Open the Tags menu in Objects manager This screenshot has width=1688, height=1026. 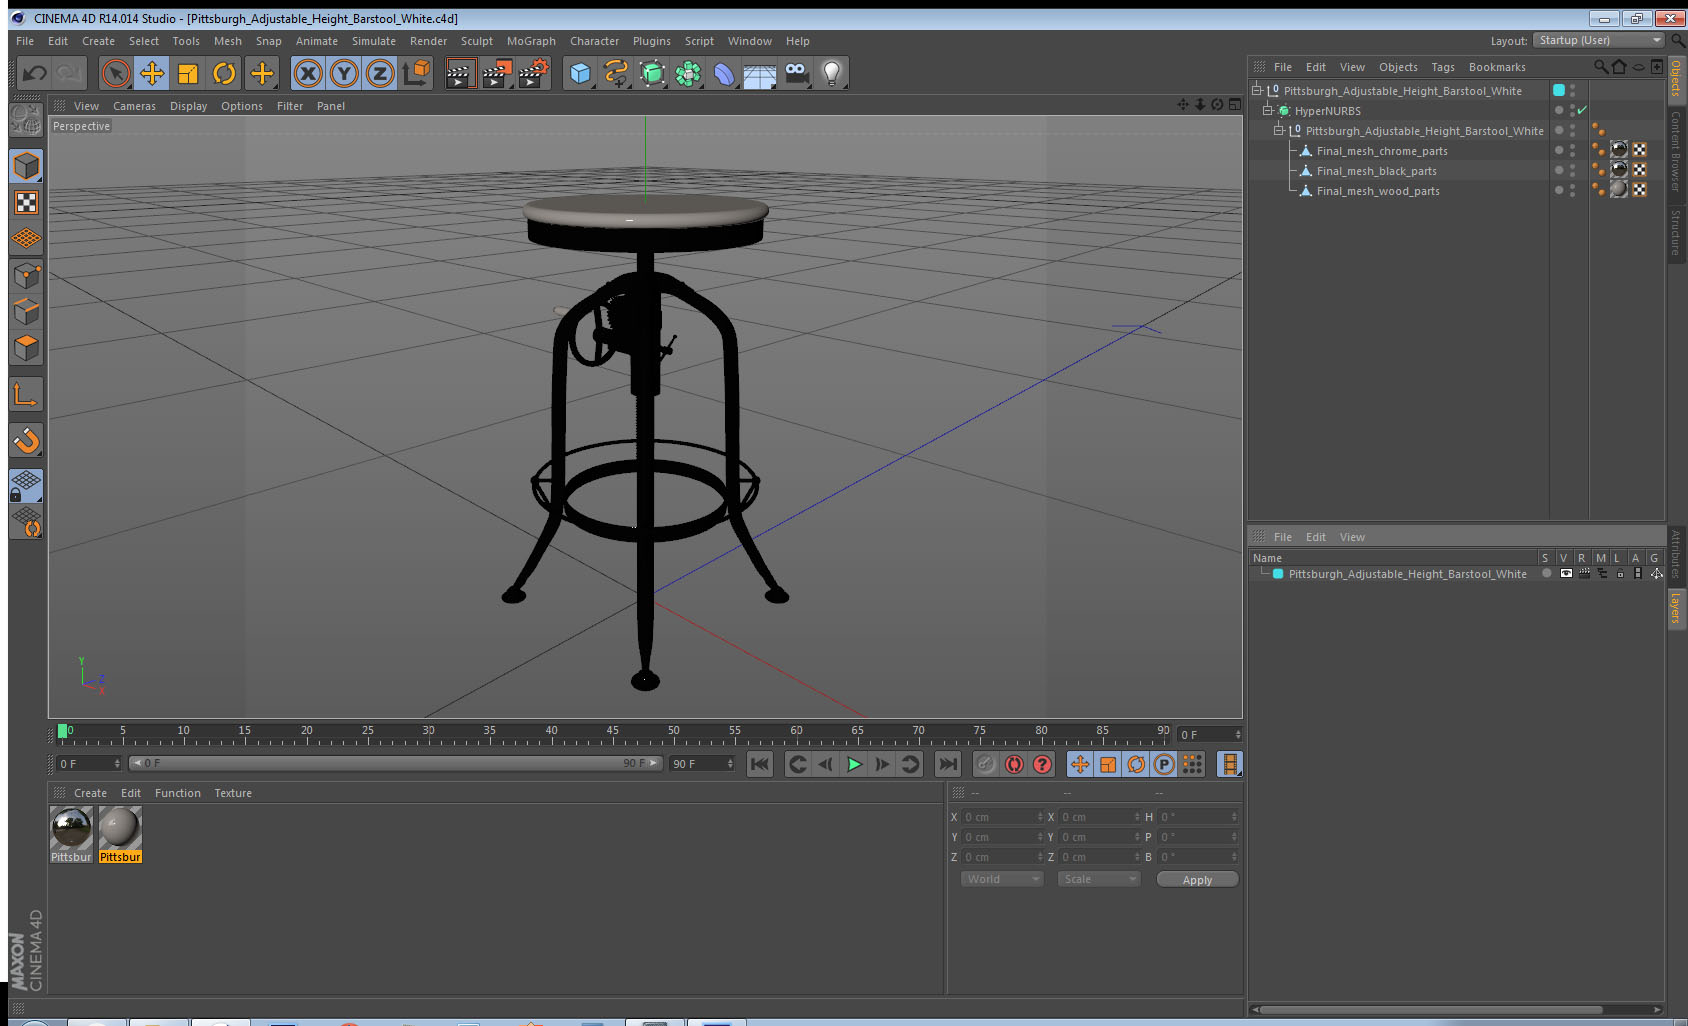coord(1443,67)
